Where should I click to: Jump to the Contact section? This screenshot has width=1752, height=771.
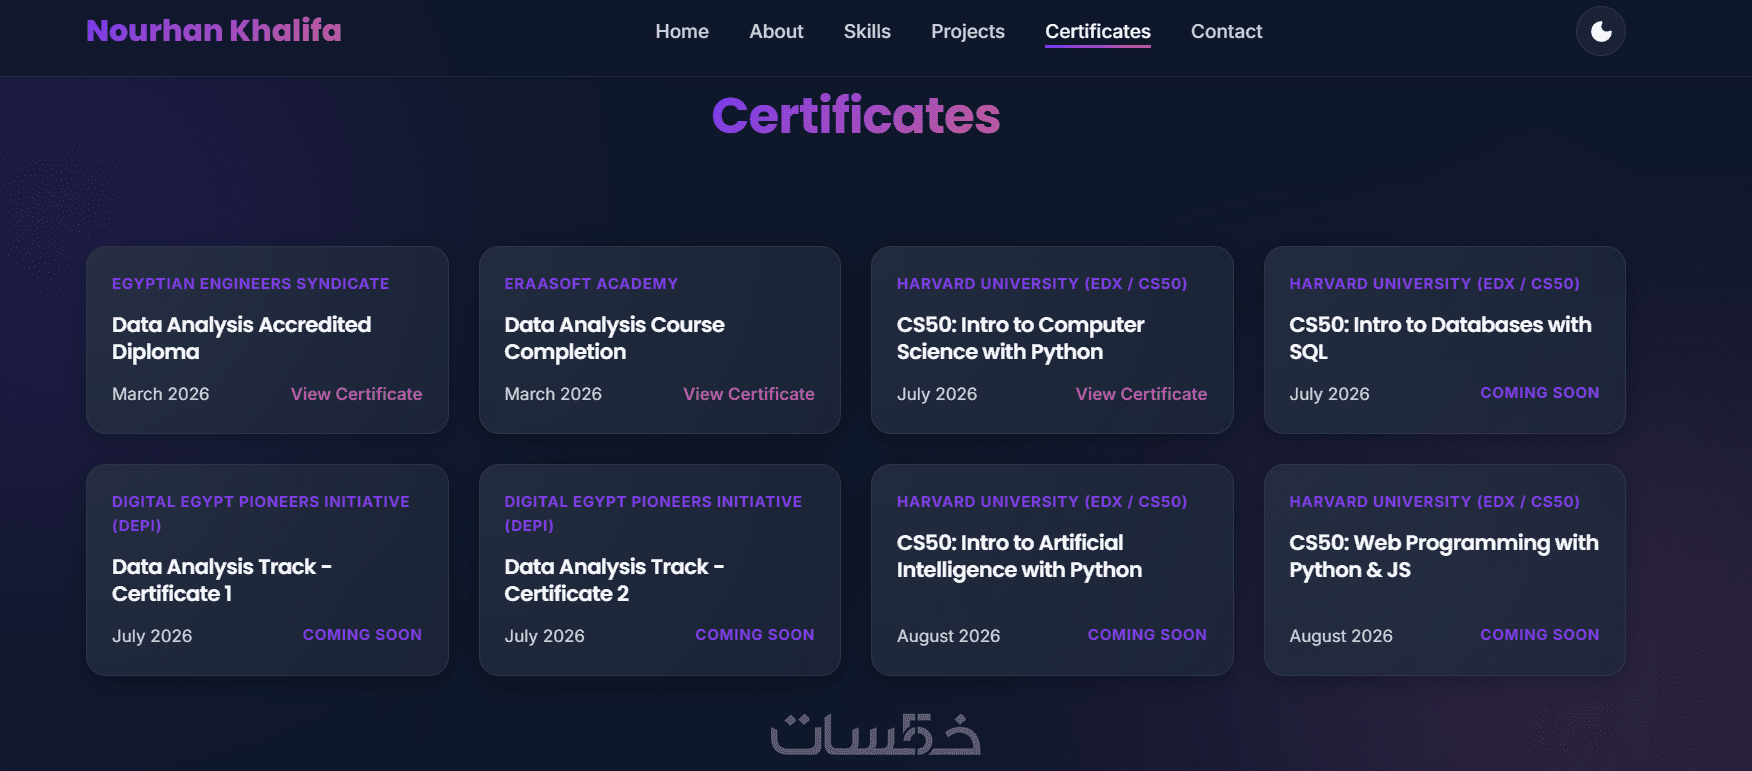(x=1226, y=31)
